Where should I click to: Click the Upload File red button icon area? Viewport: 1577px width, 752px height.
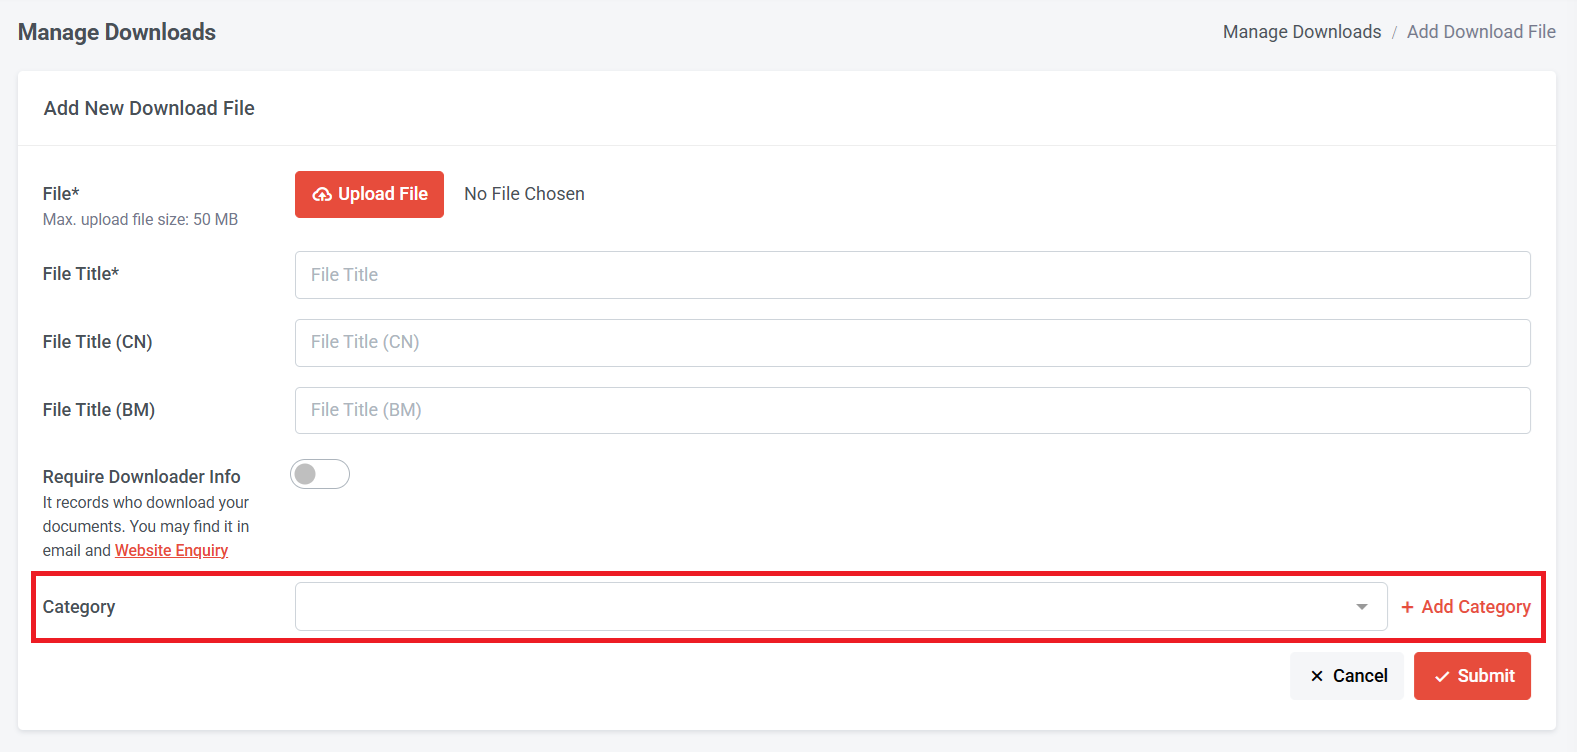coord(369,194)
